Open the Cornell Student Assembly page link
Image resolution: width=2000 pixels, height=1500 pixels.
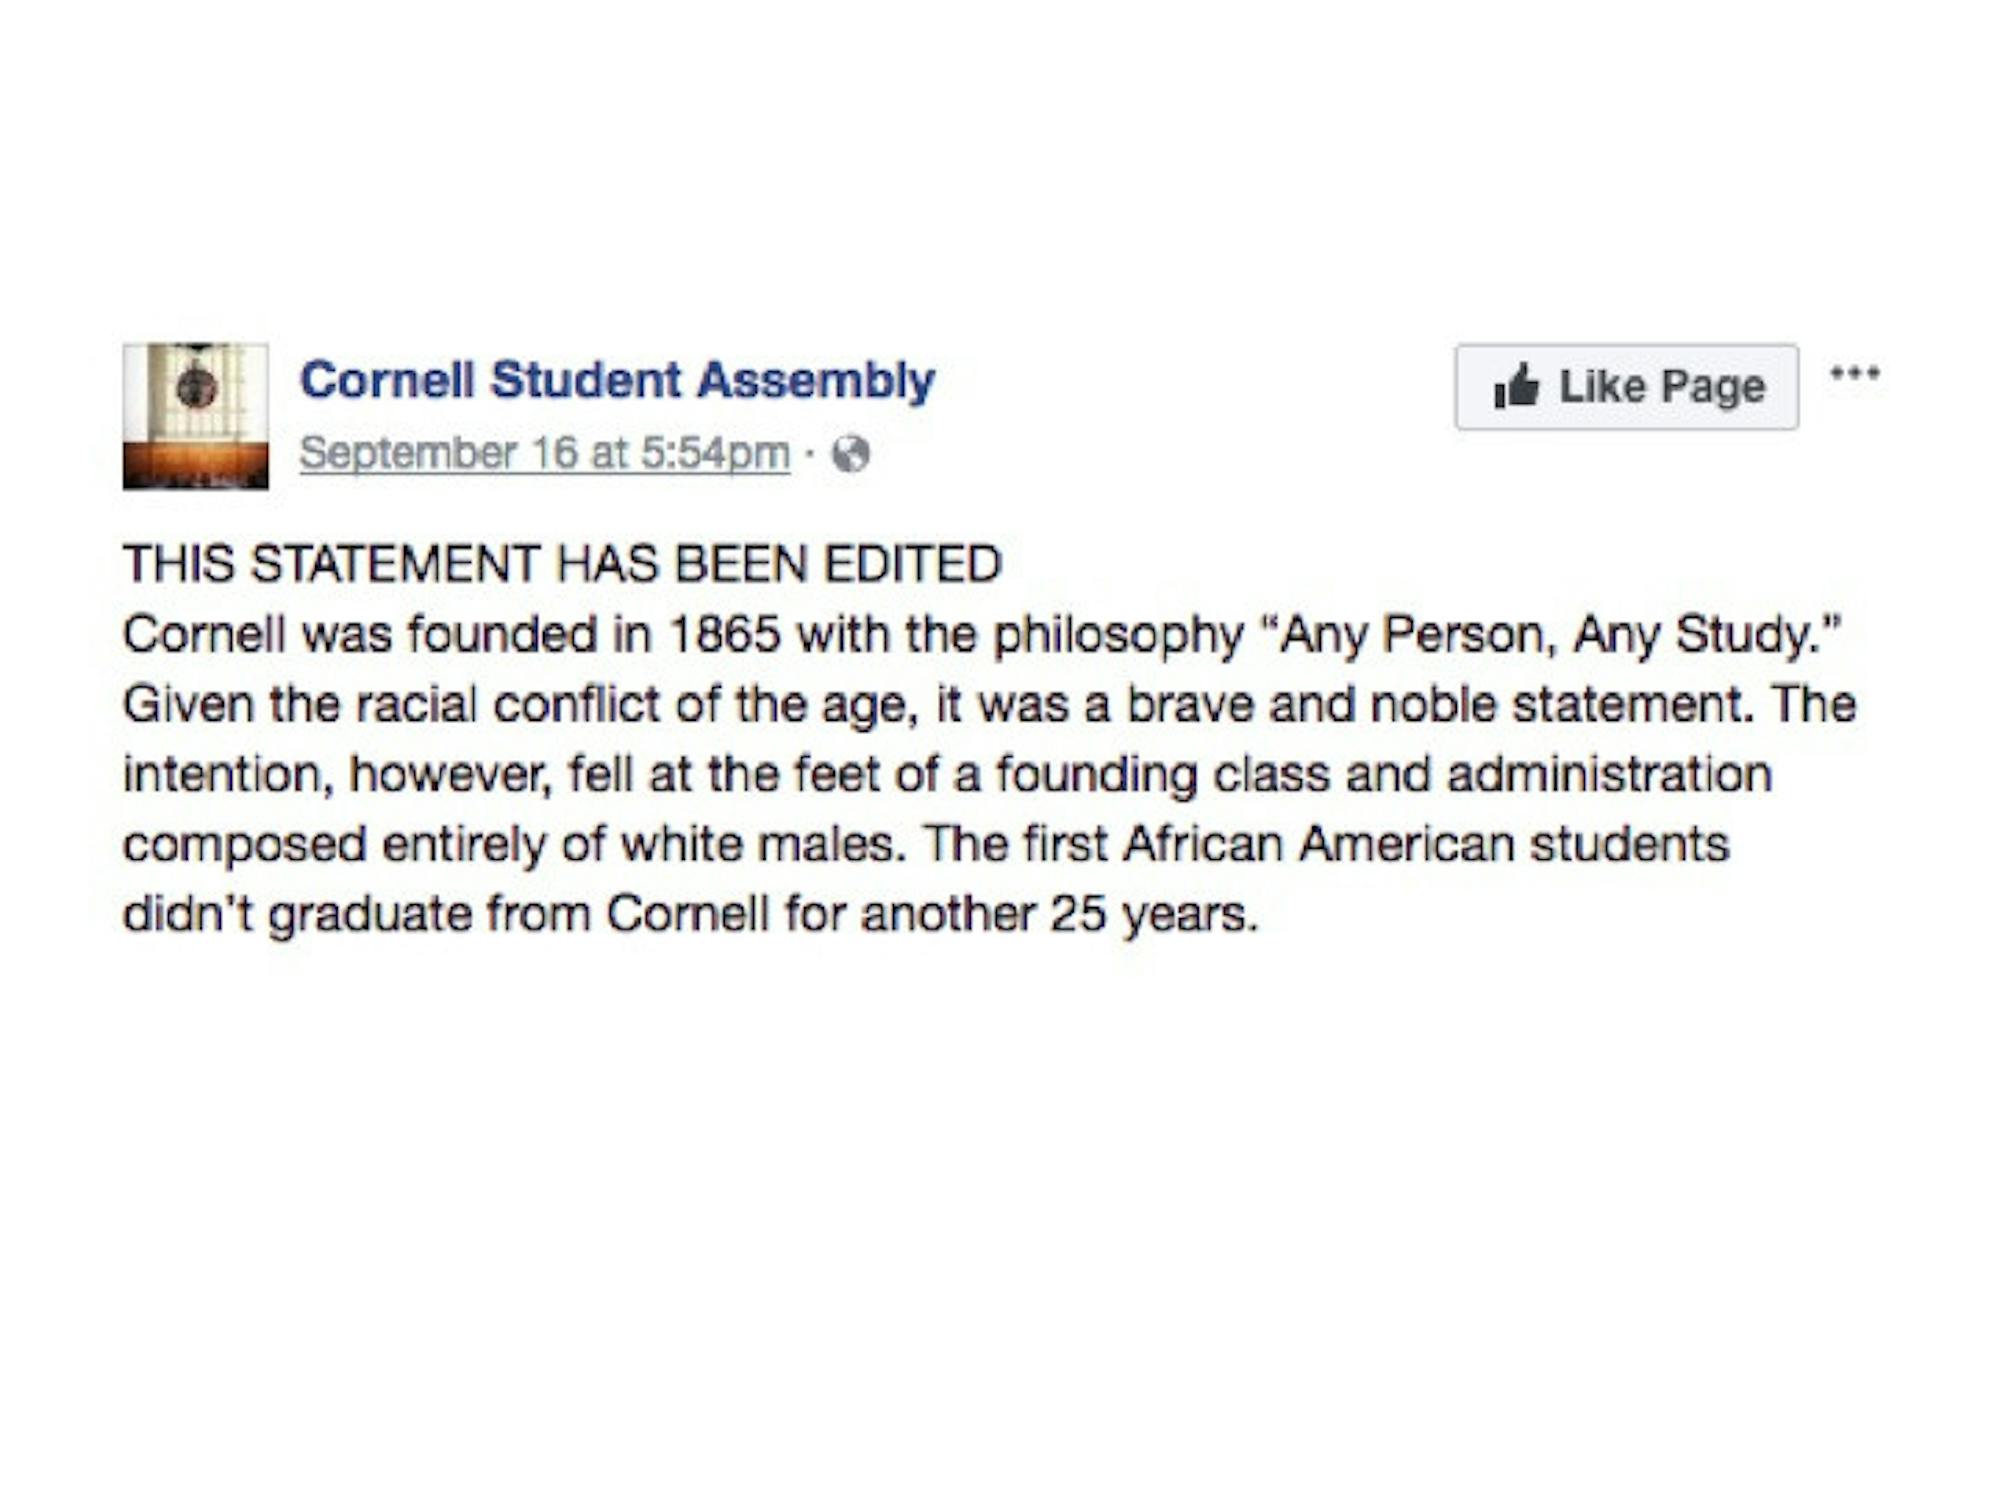tap(617, 381)
